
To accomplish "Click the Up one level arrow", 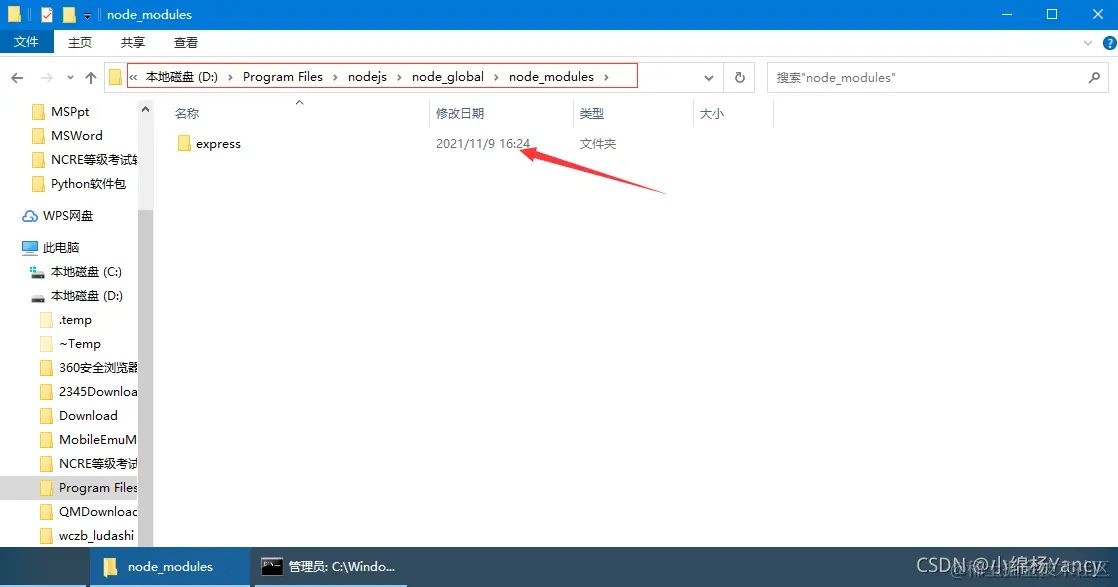I will click(91, 76).
